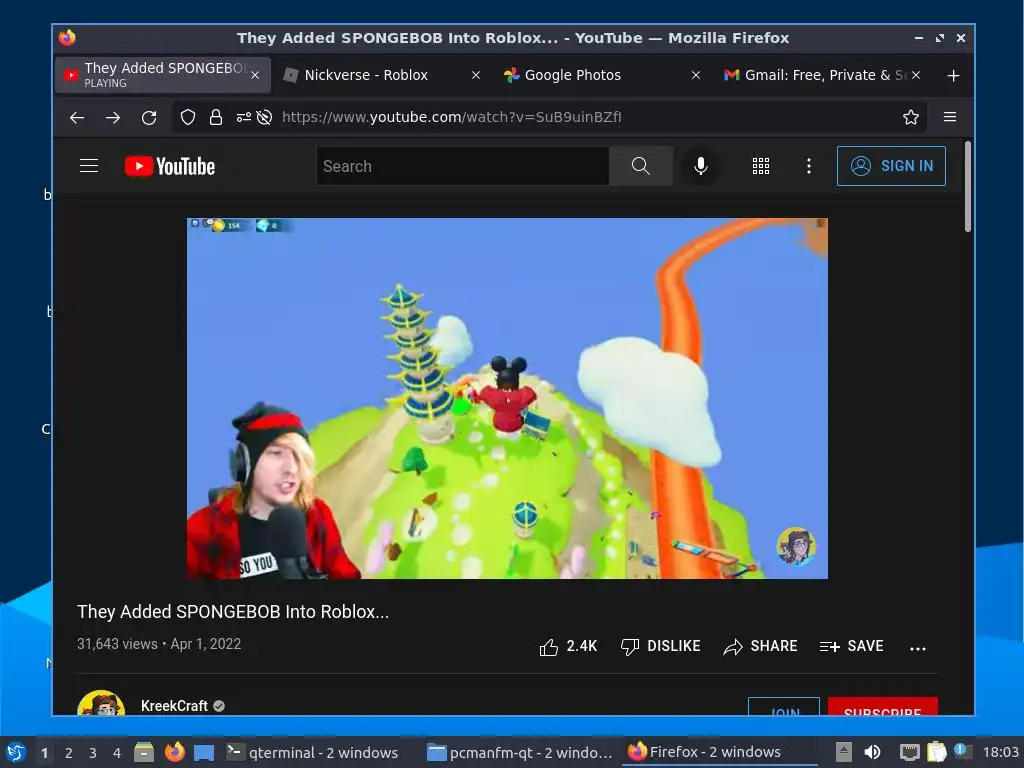Viewport: 1024px width, 768px height.
Task: Like the video with thumbs up
Action: tap(568, 646)
